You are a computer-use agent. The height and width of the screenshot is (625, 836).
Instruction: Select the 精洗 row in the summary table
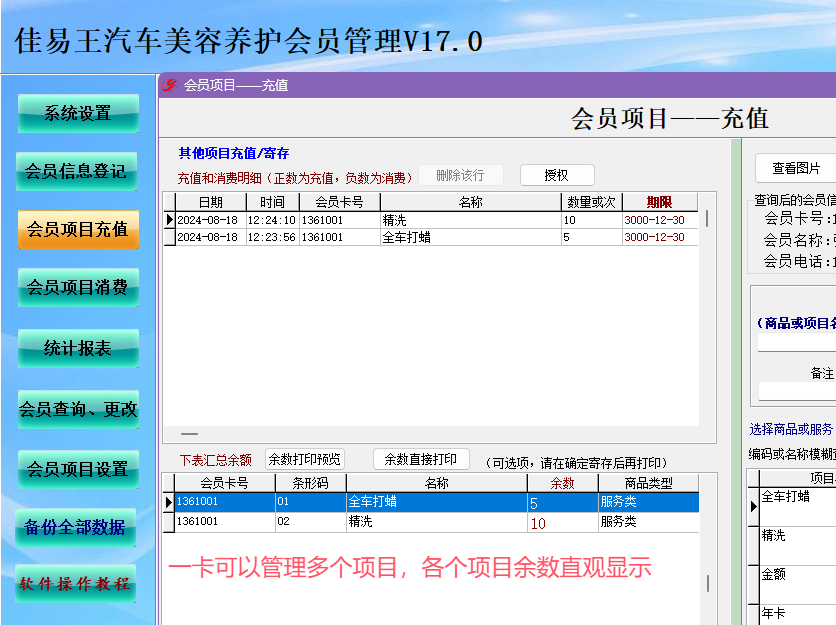click(437, 522)
